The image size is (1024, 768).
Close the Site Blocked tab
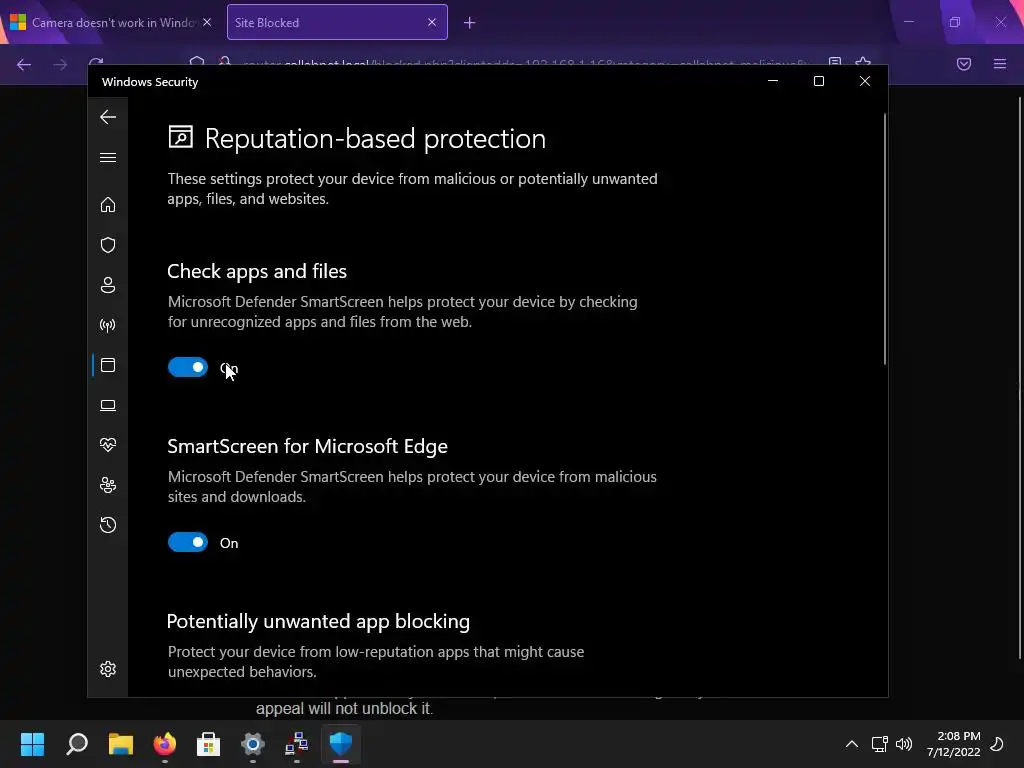[x=432, y=22]
